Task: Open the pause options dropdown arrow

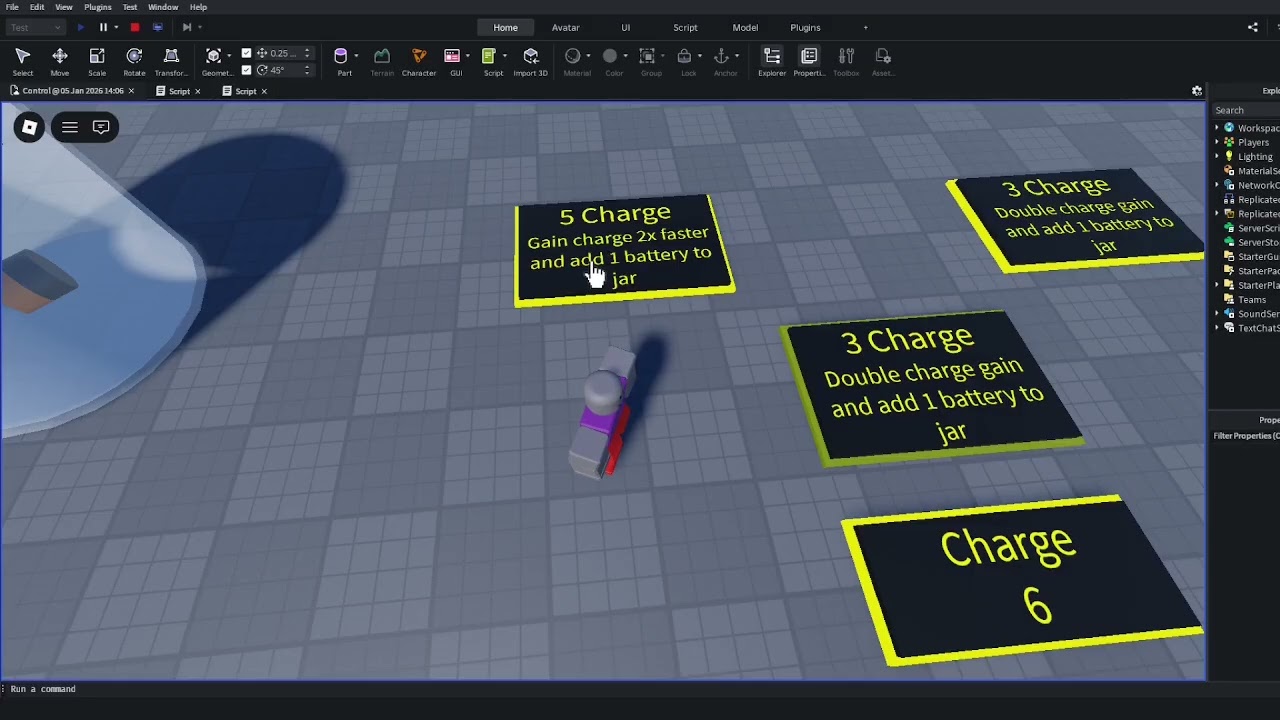Action: (x=116, y=27)
